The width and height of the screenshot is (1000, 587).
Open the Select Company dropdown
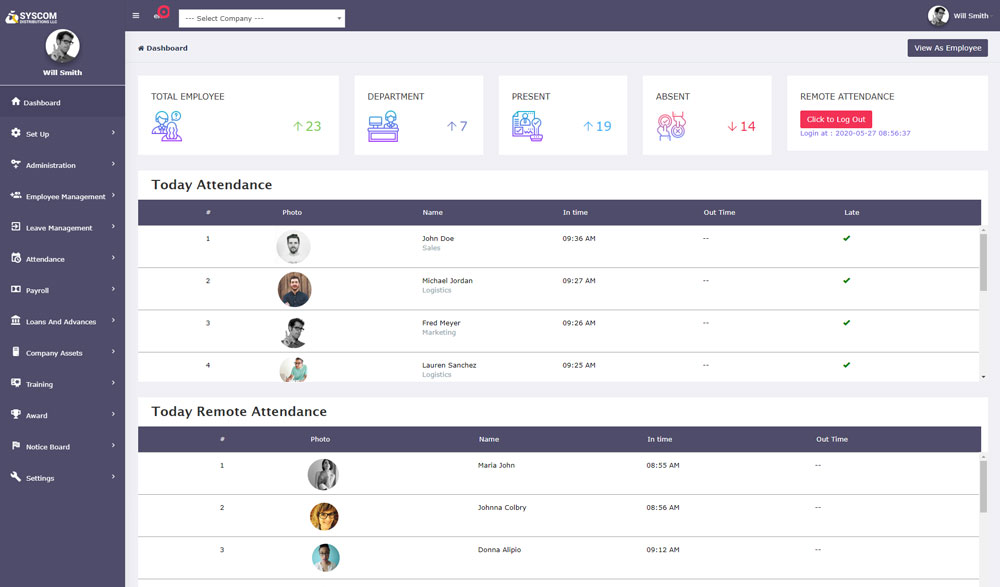point(262,18)
